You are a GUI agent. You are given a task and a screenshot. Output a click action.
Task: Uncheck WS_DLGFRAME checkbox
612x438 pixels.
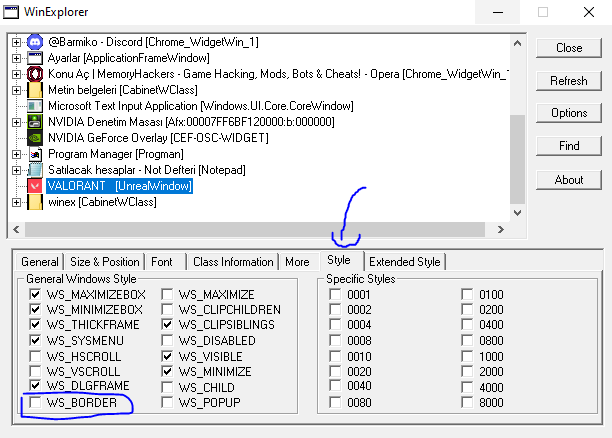click(x=35, y=386)
